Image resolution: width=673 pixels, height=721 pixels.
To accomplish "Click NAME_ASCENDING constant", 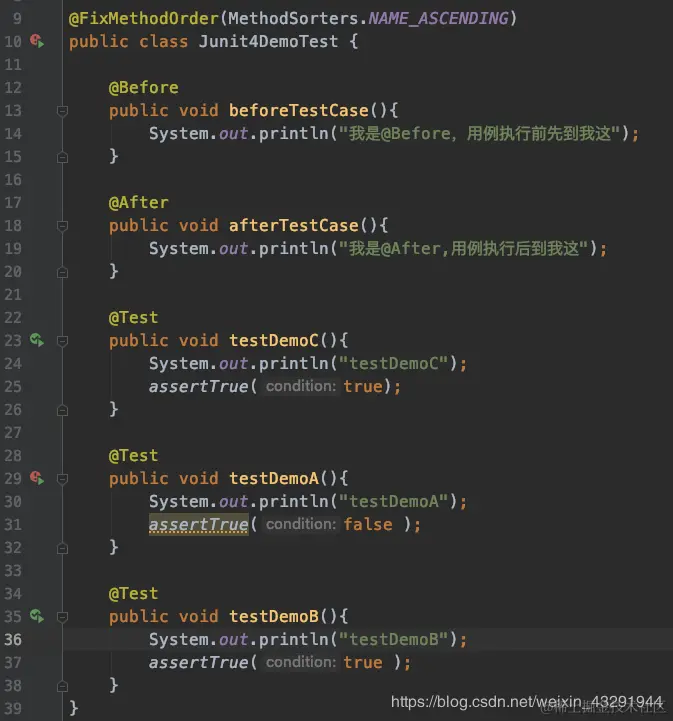I will [x=439, y=18].
